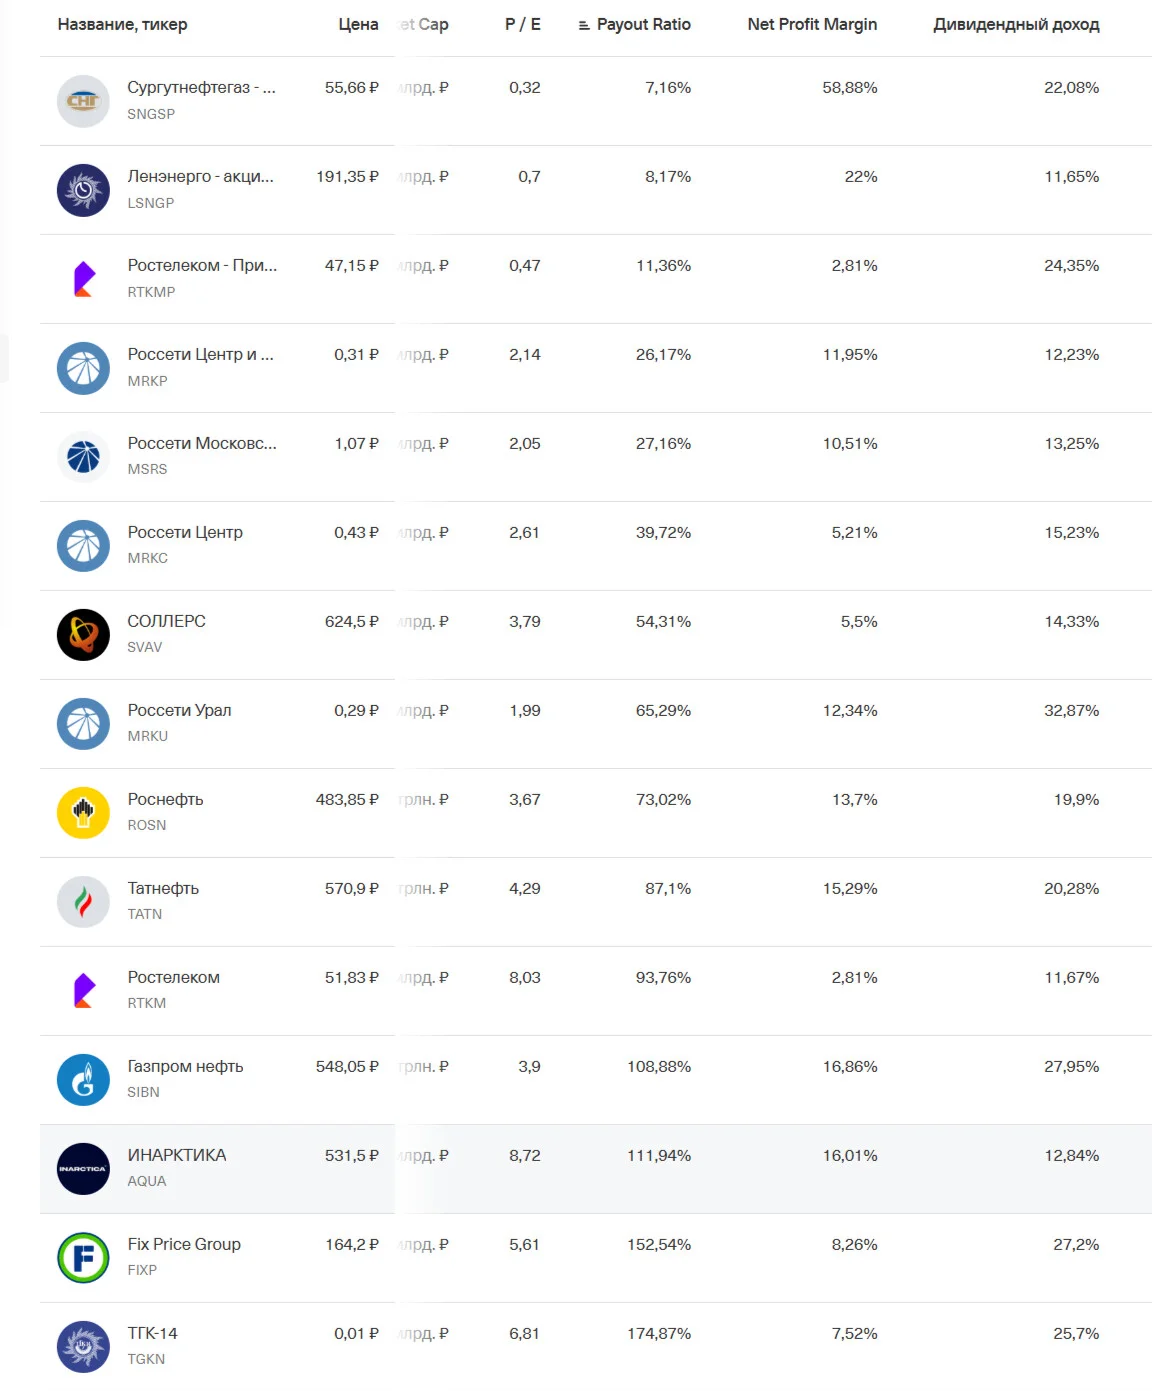
Task: Open the Роснефть yellow logo icon
Action: [x=83, y=813]
